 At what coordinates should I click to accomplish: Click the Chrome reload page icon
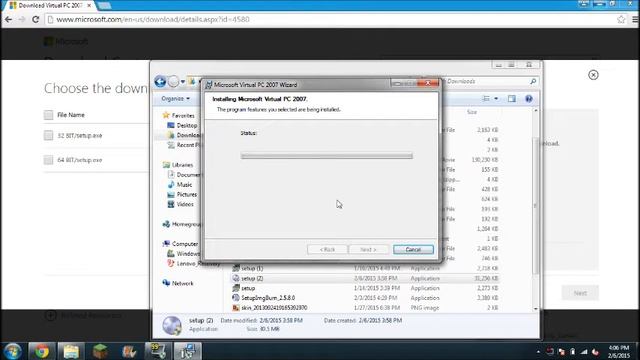pos(36,19)
